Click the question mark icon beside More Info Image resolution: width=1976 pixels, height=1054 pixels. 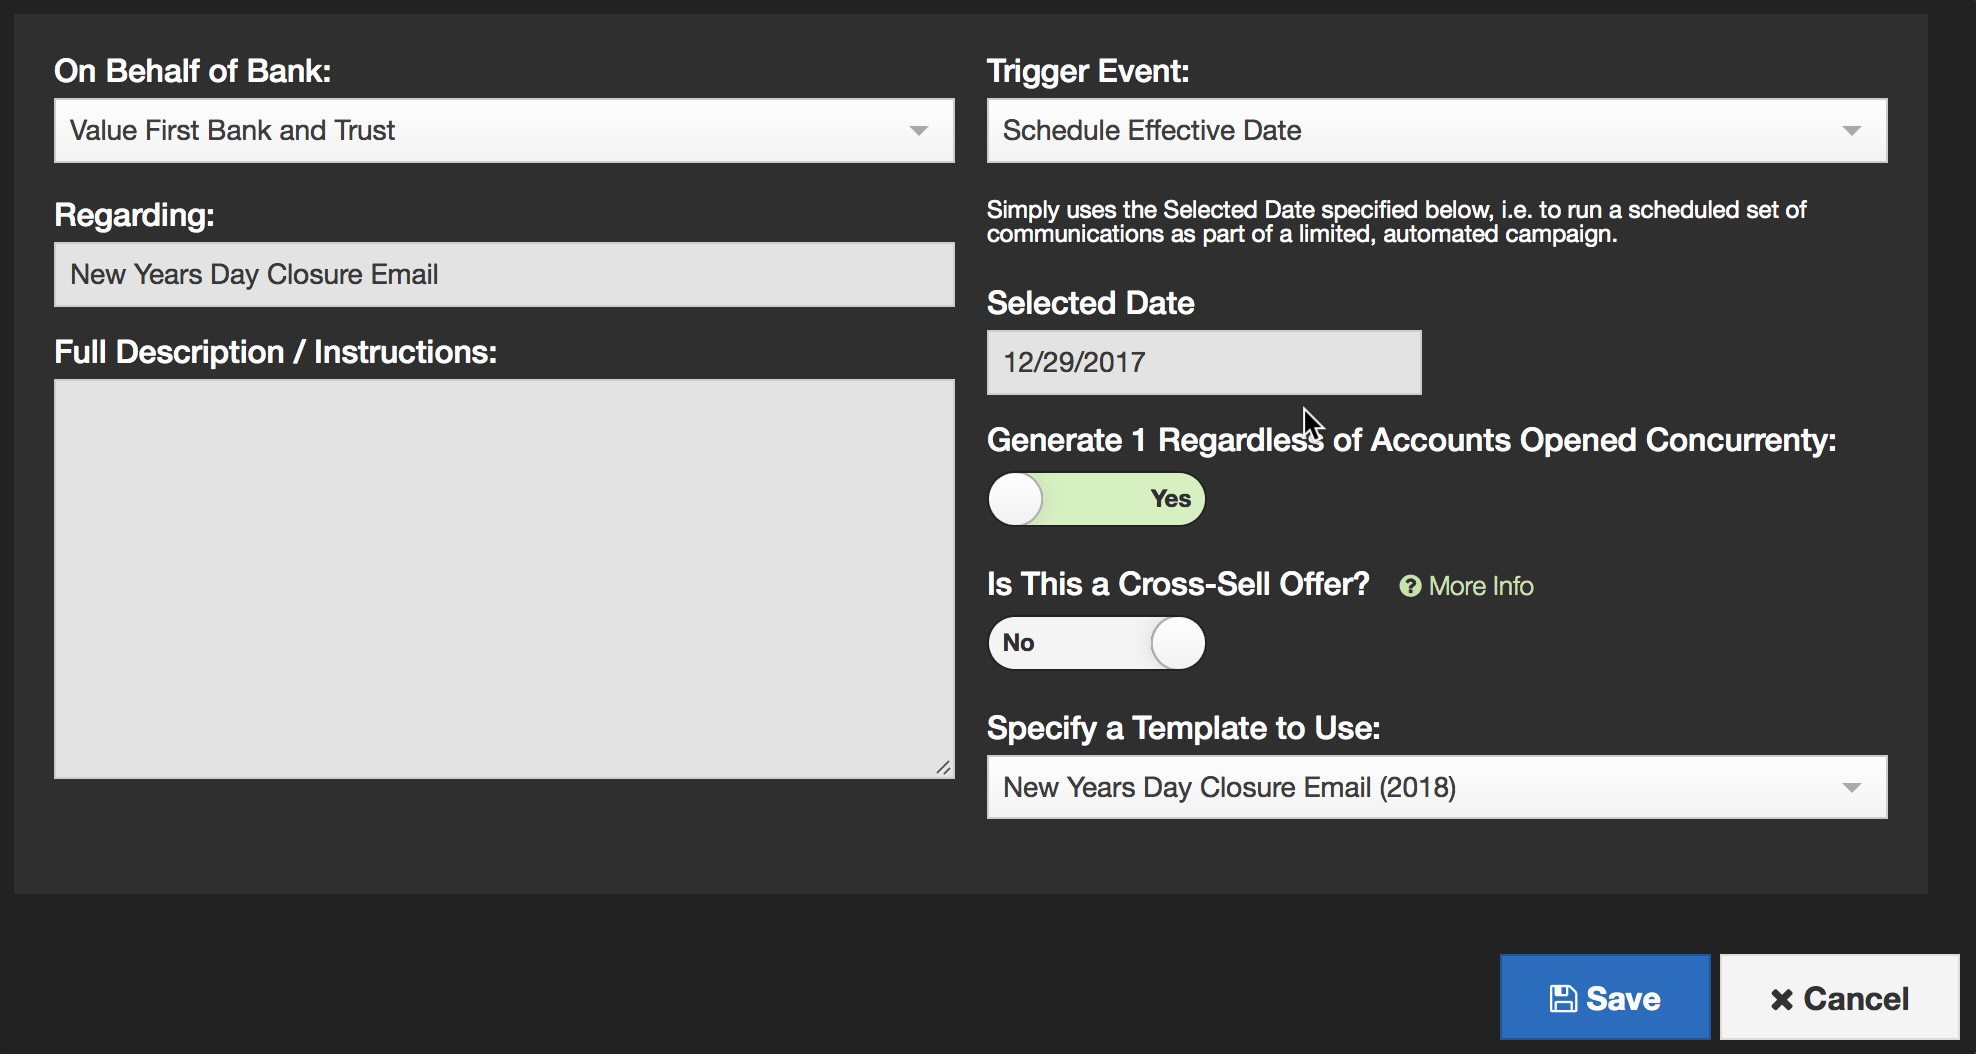1410,586
